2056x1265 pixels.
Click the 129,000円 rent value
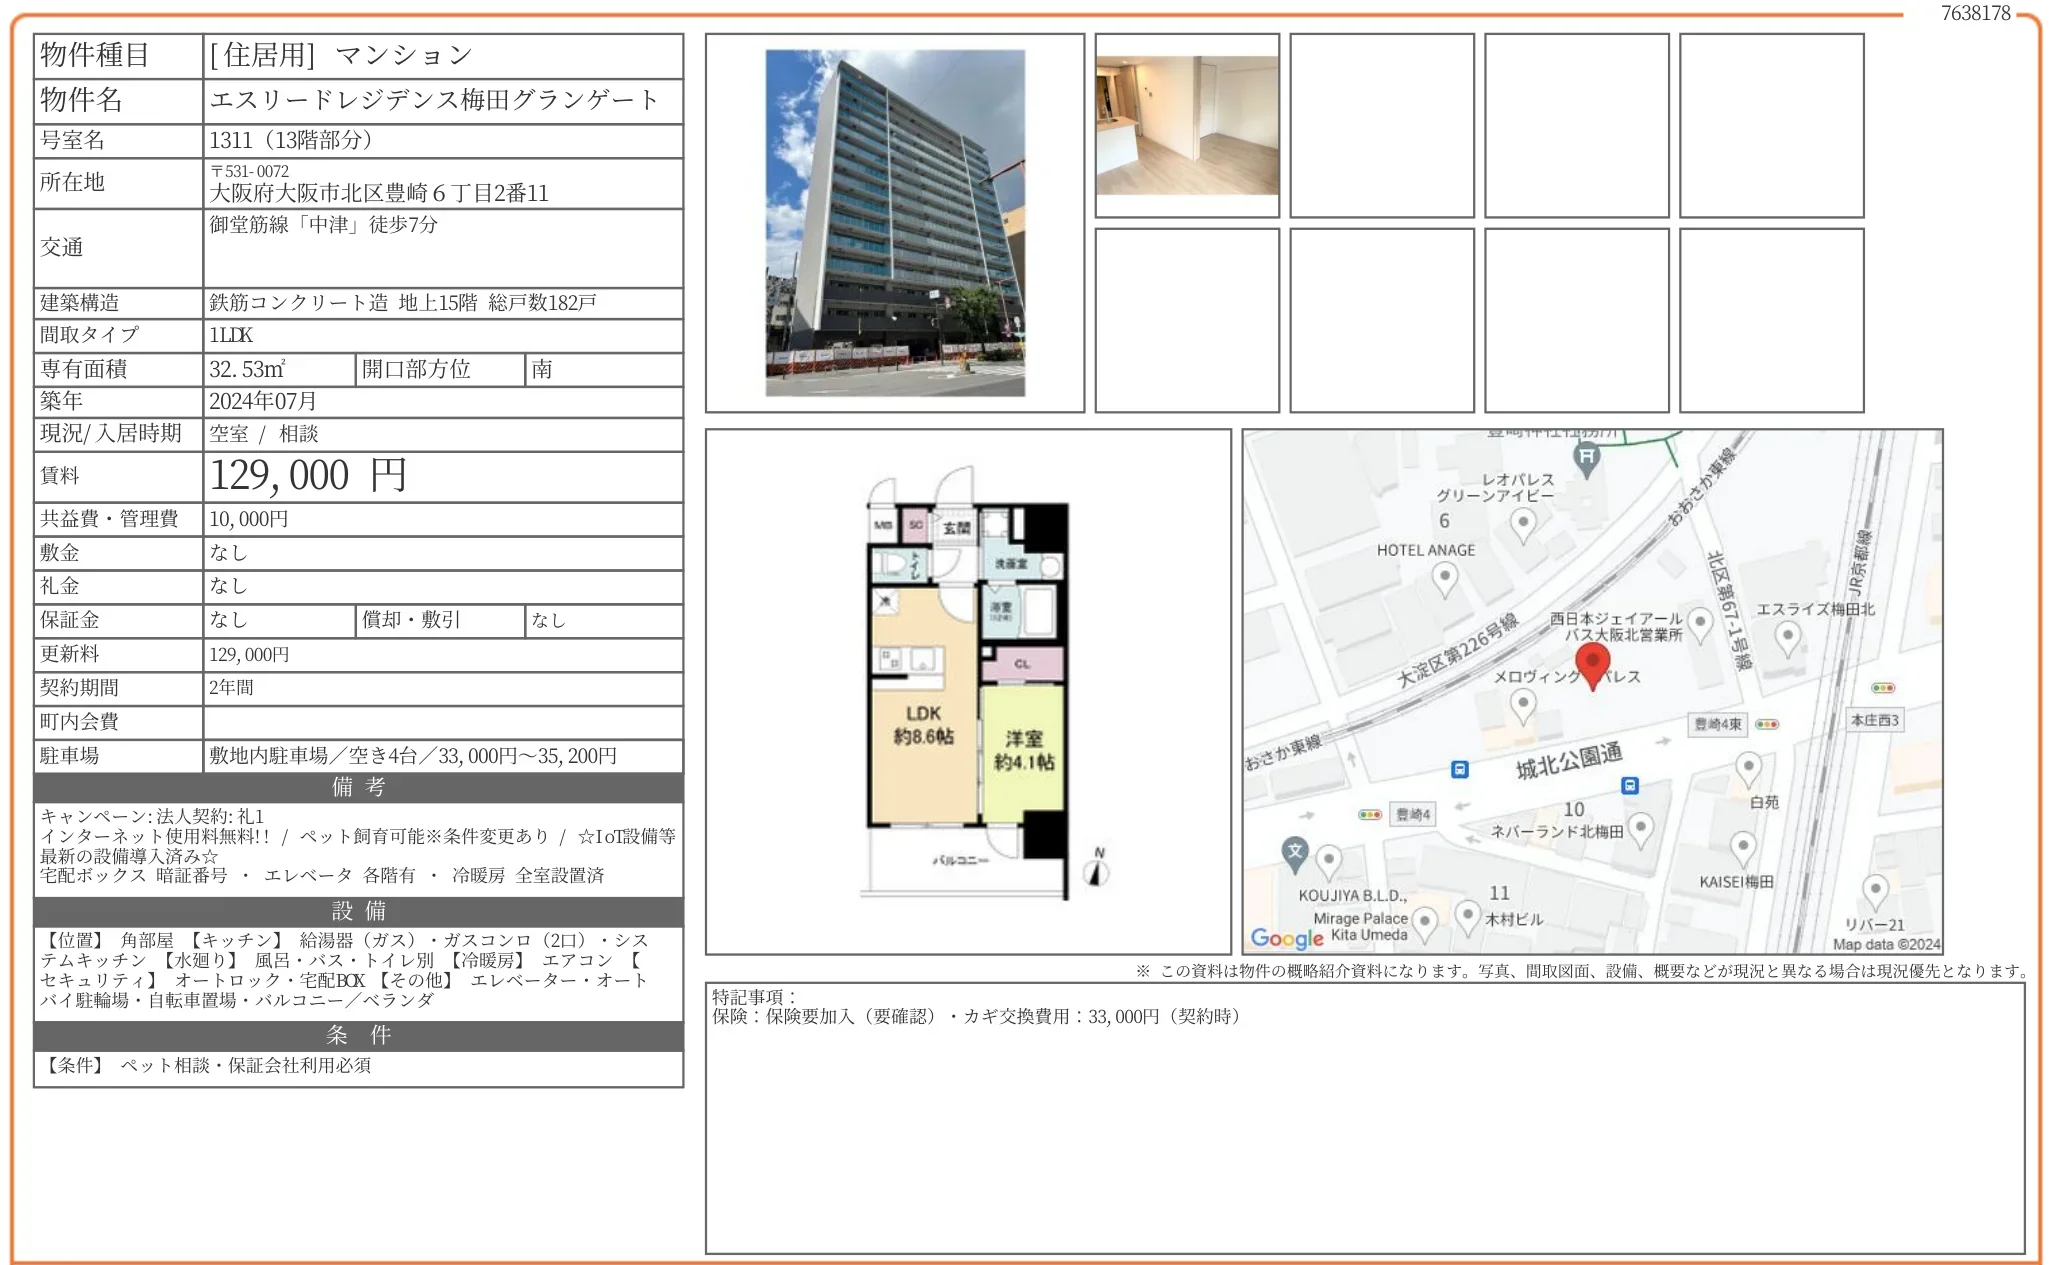[x=308, y=476]
